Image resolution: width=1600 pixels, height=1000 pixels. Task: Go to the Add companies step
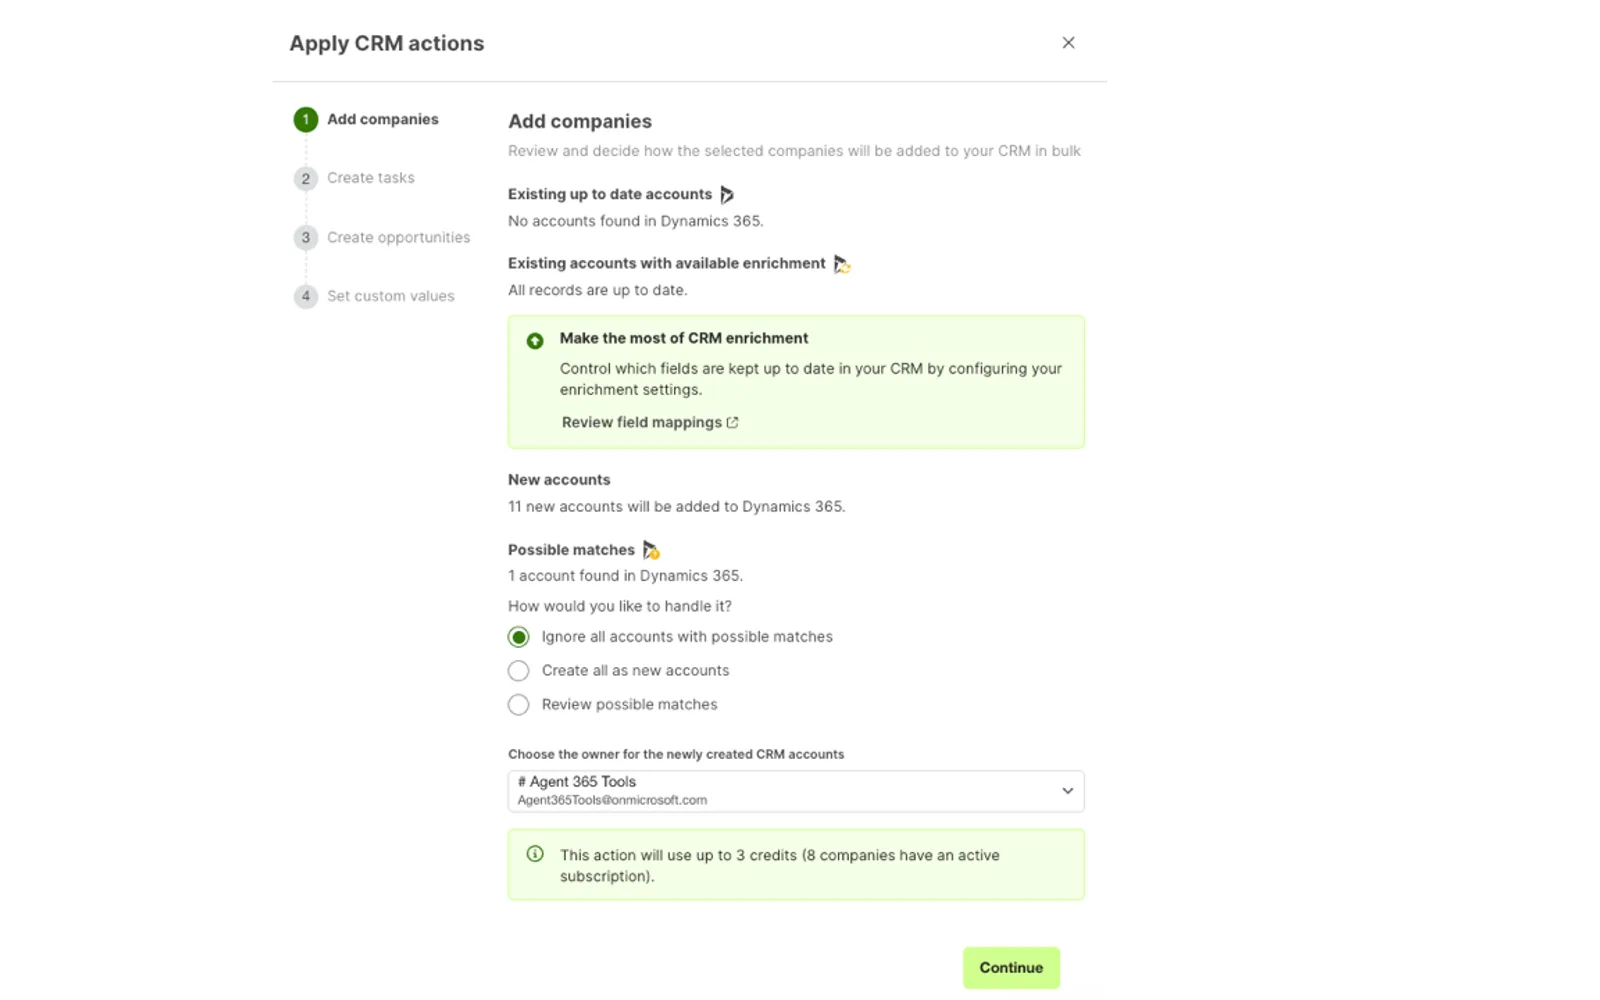[383, 119]
